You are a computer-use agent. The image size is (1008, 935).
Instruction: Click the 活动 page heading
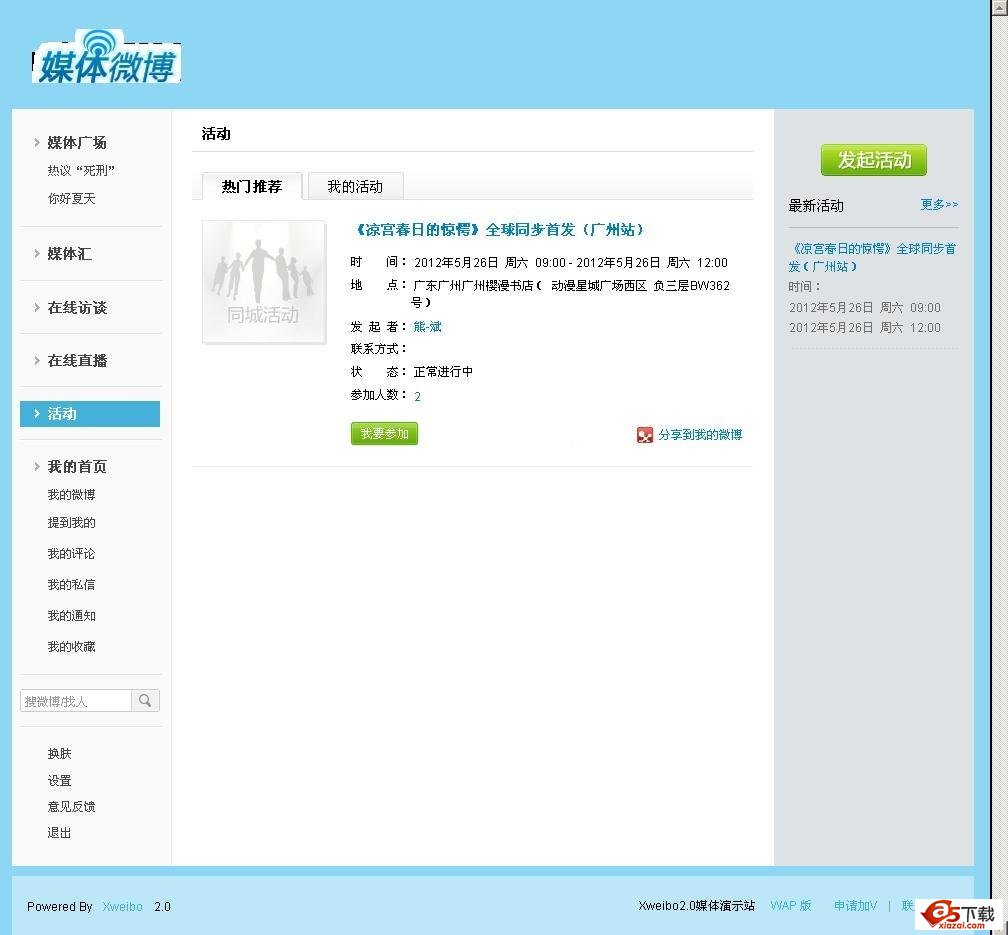[216, 134]
